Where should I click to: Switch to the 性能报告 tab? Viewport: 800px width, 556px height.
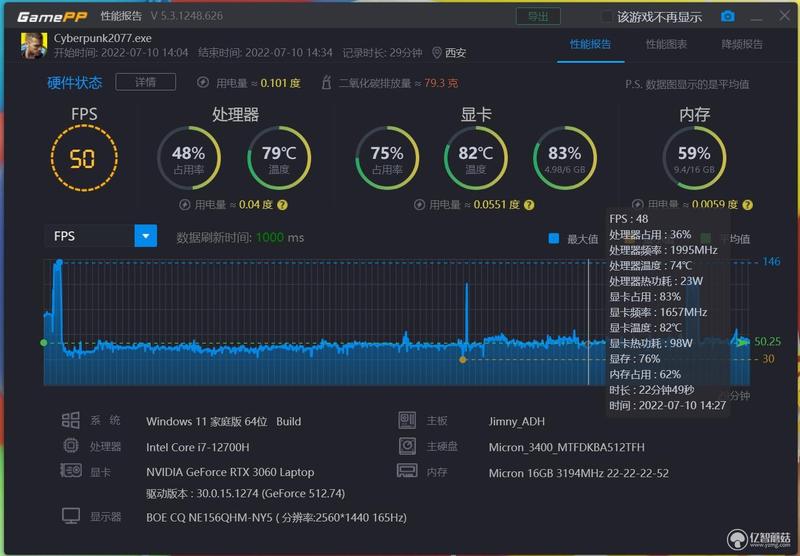tap(590, 44)
